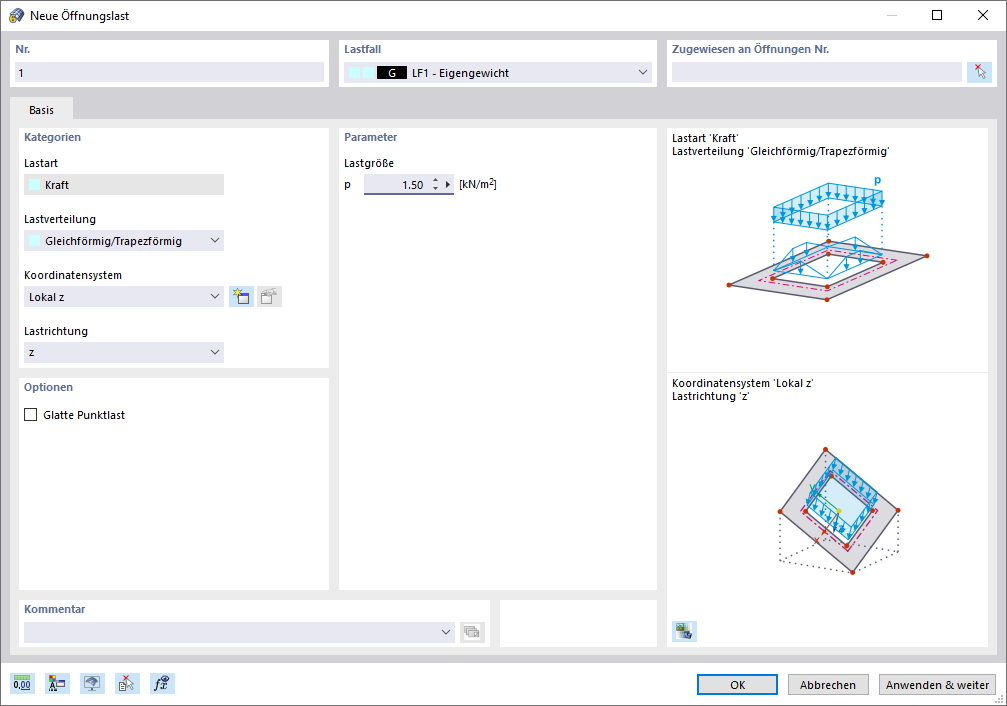Click the third bottom-left toolbar icon
Image resolution: width=1007 pixels, height=706 pixels.
[x=92, y=684]
